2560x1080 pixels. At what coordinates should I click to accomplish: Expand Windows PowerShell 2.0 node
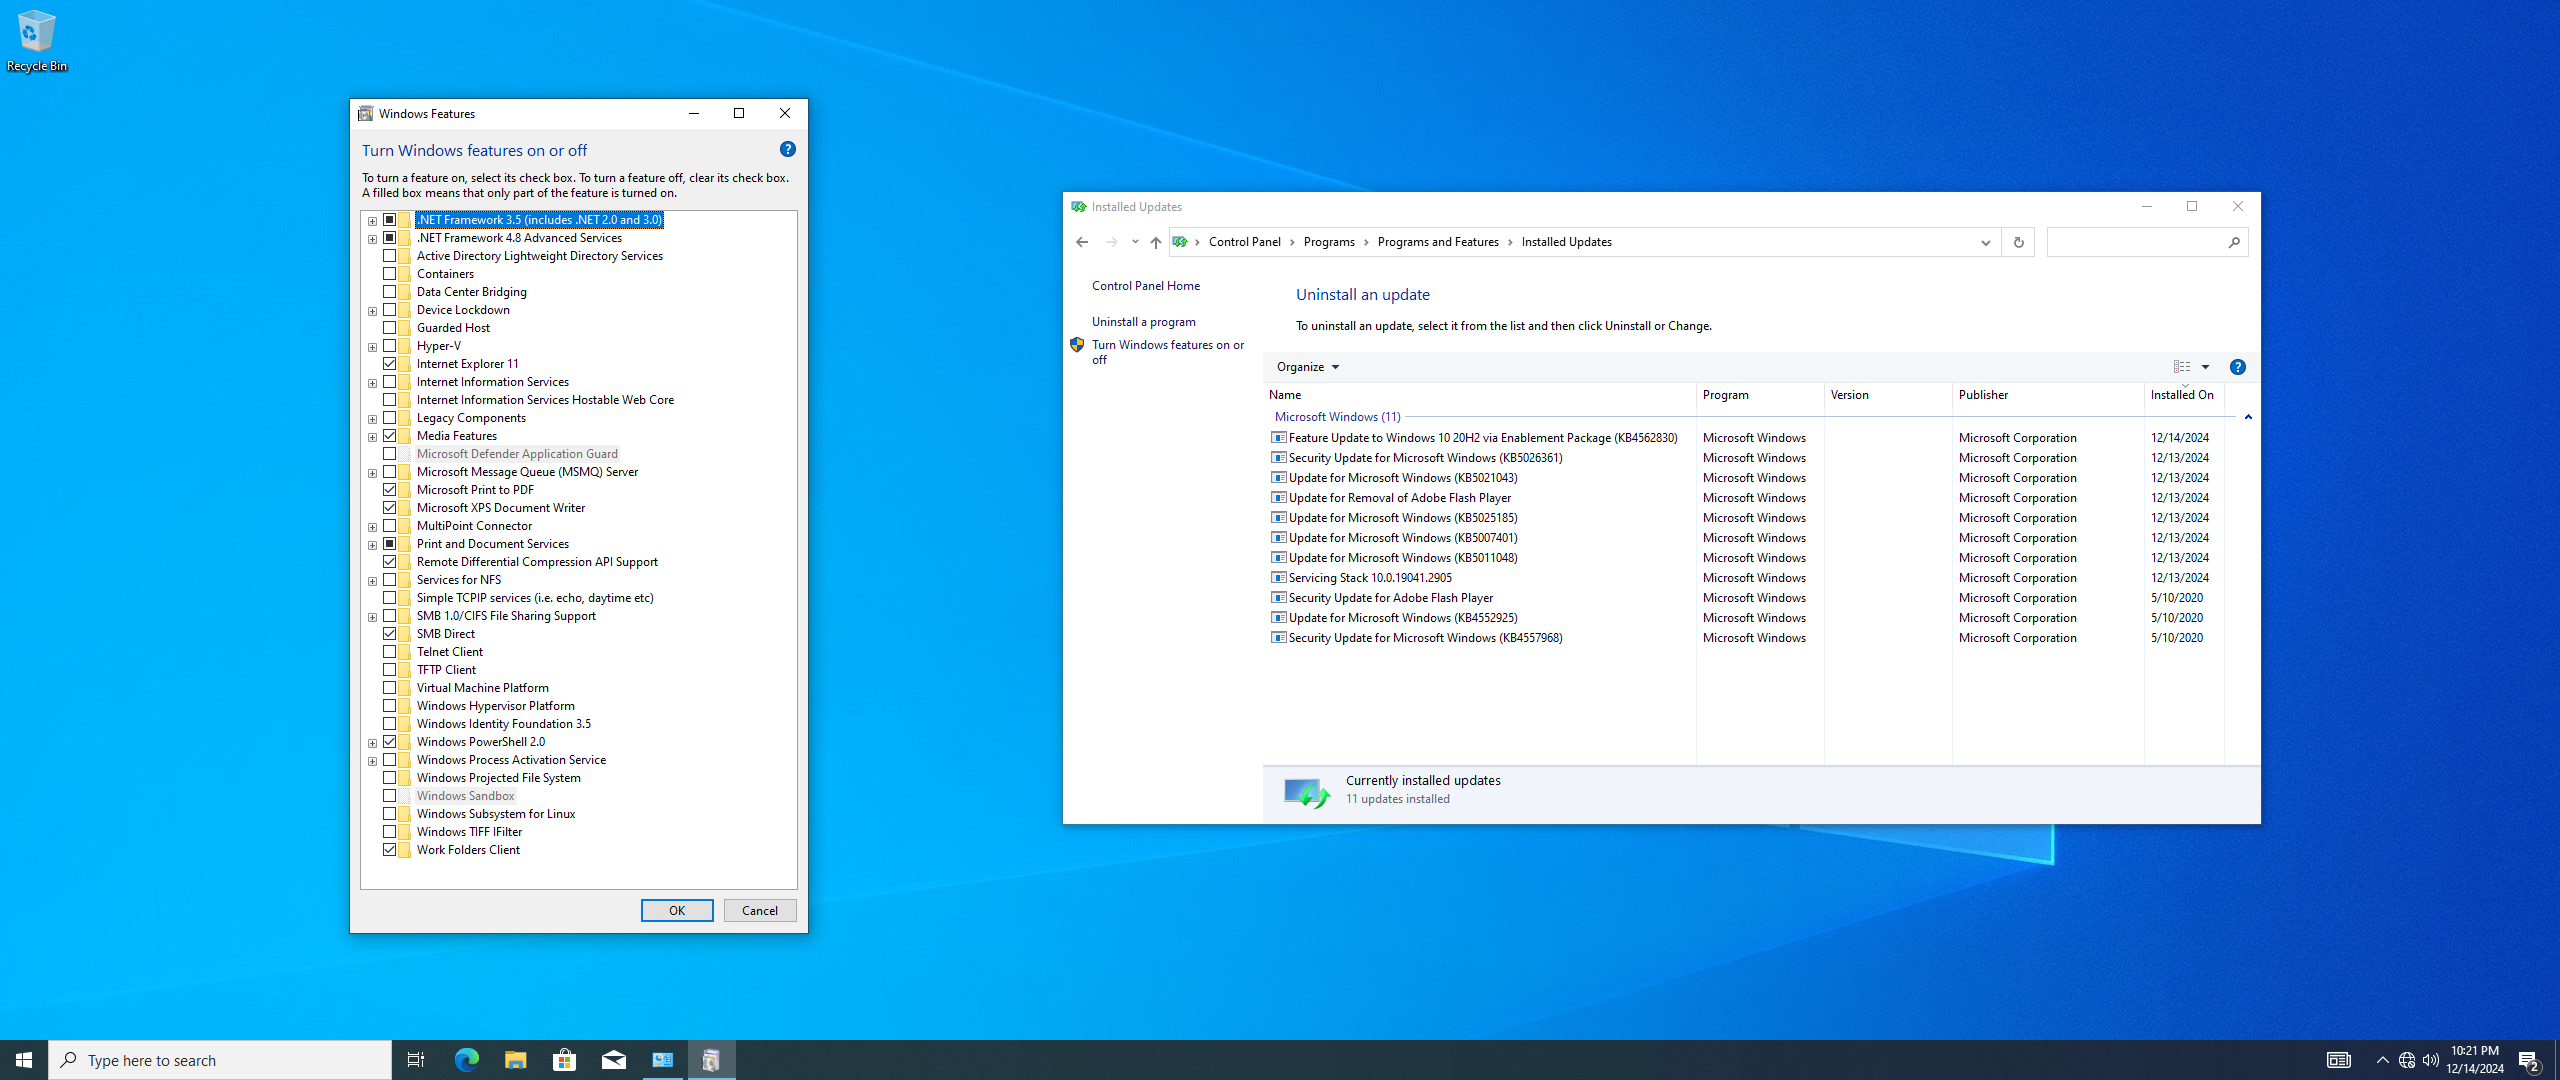372,743
